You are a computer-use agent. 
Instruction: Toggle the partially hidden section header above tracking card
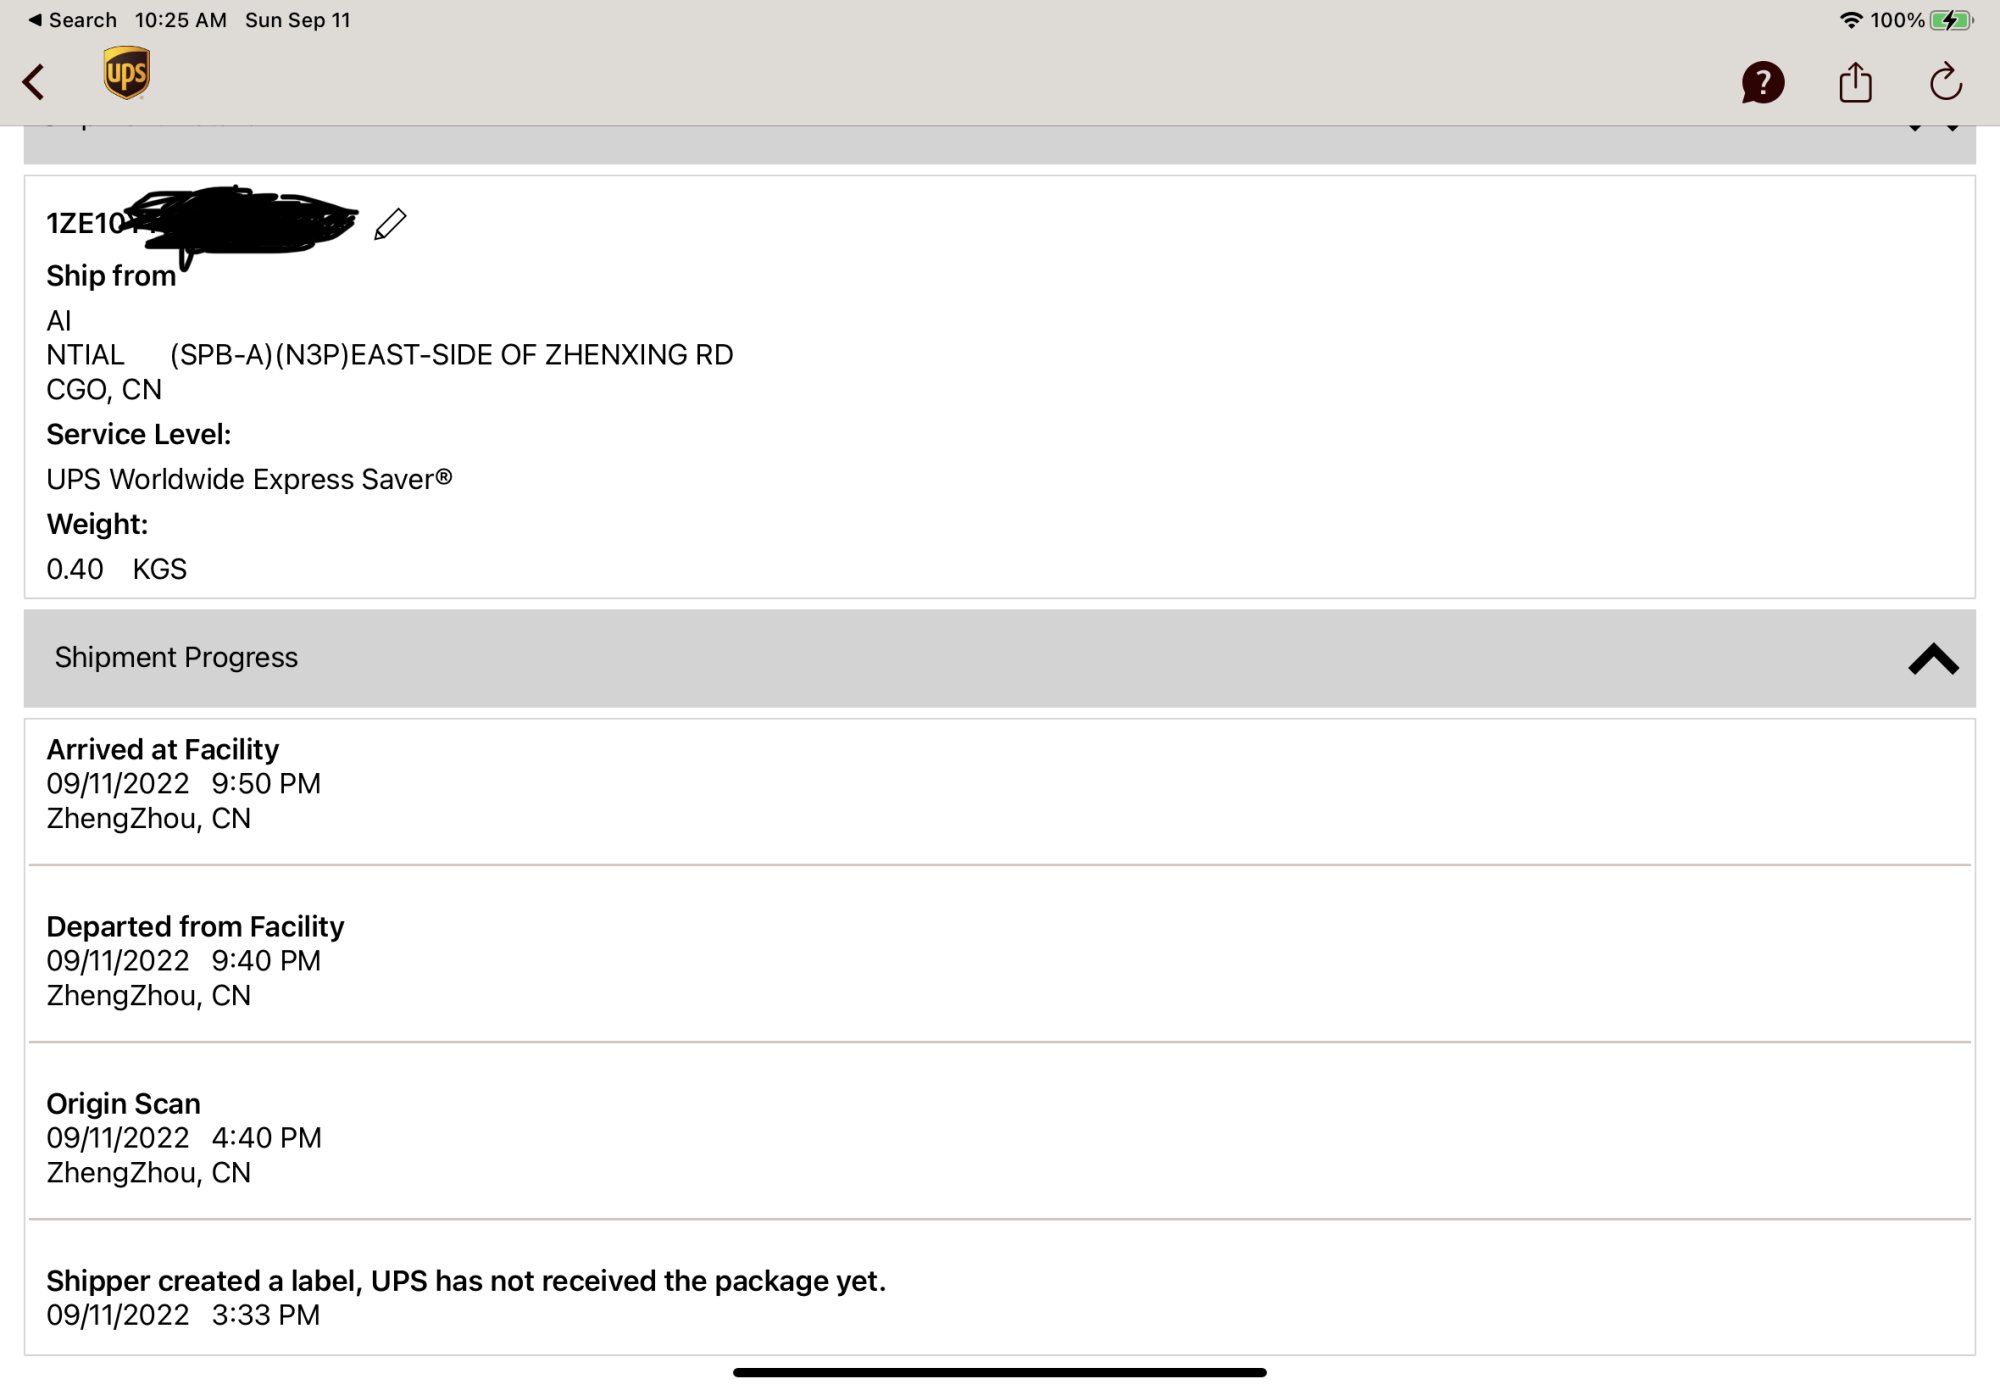tap(1000, 143)
